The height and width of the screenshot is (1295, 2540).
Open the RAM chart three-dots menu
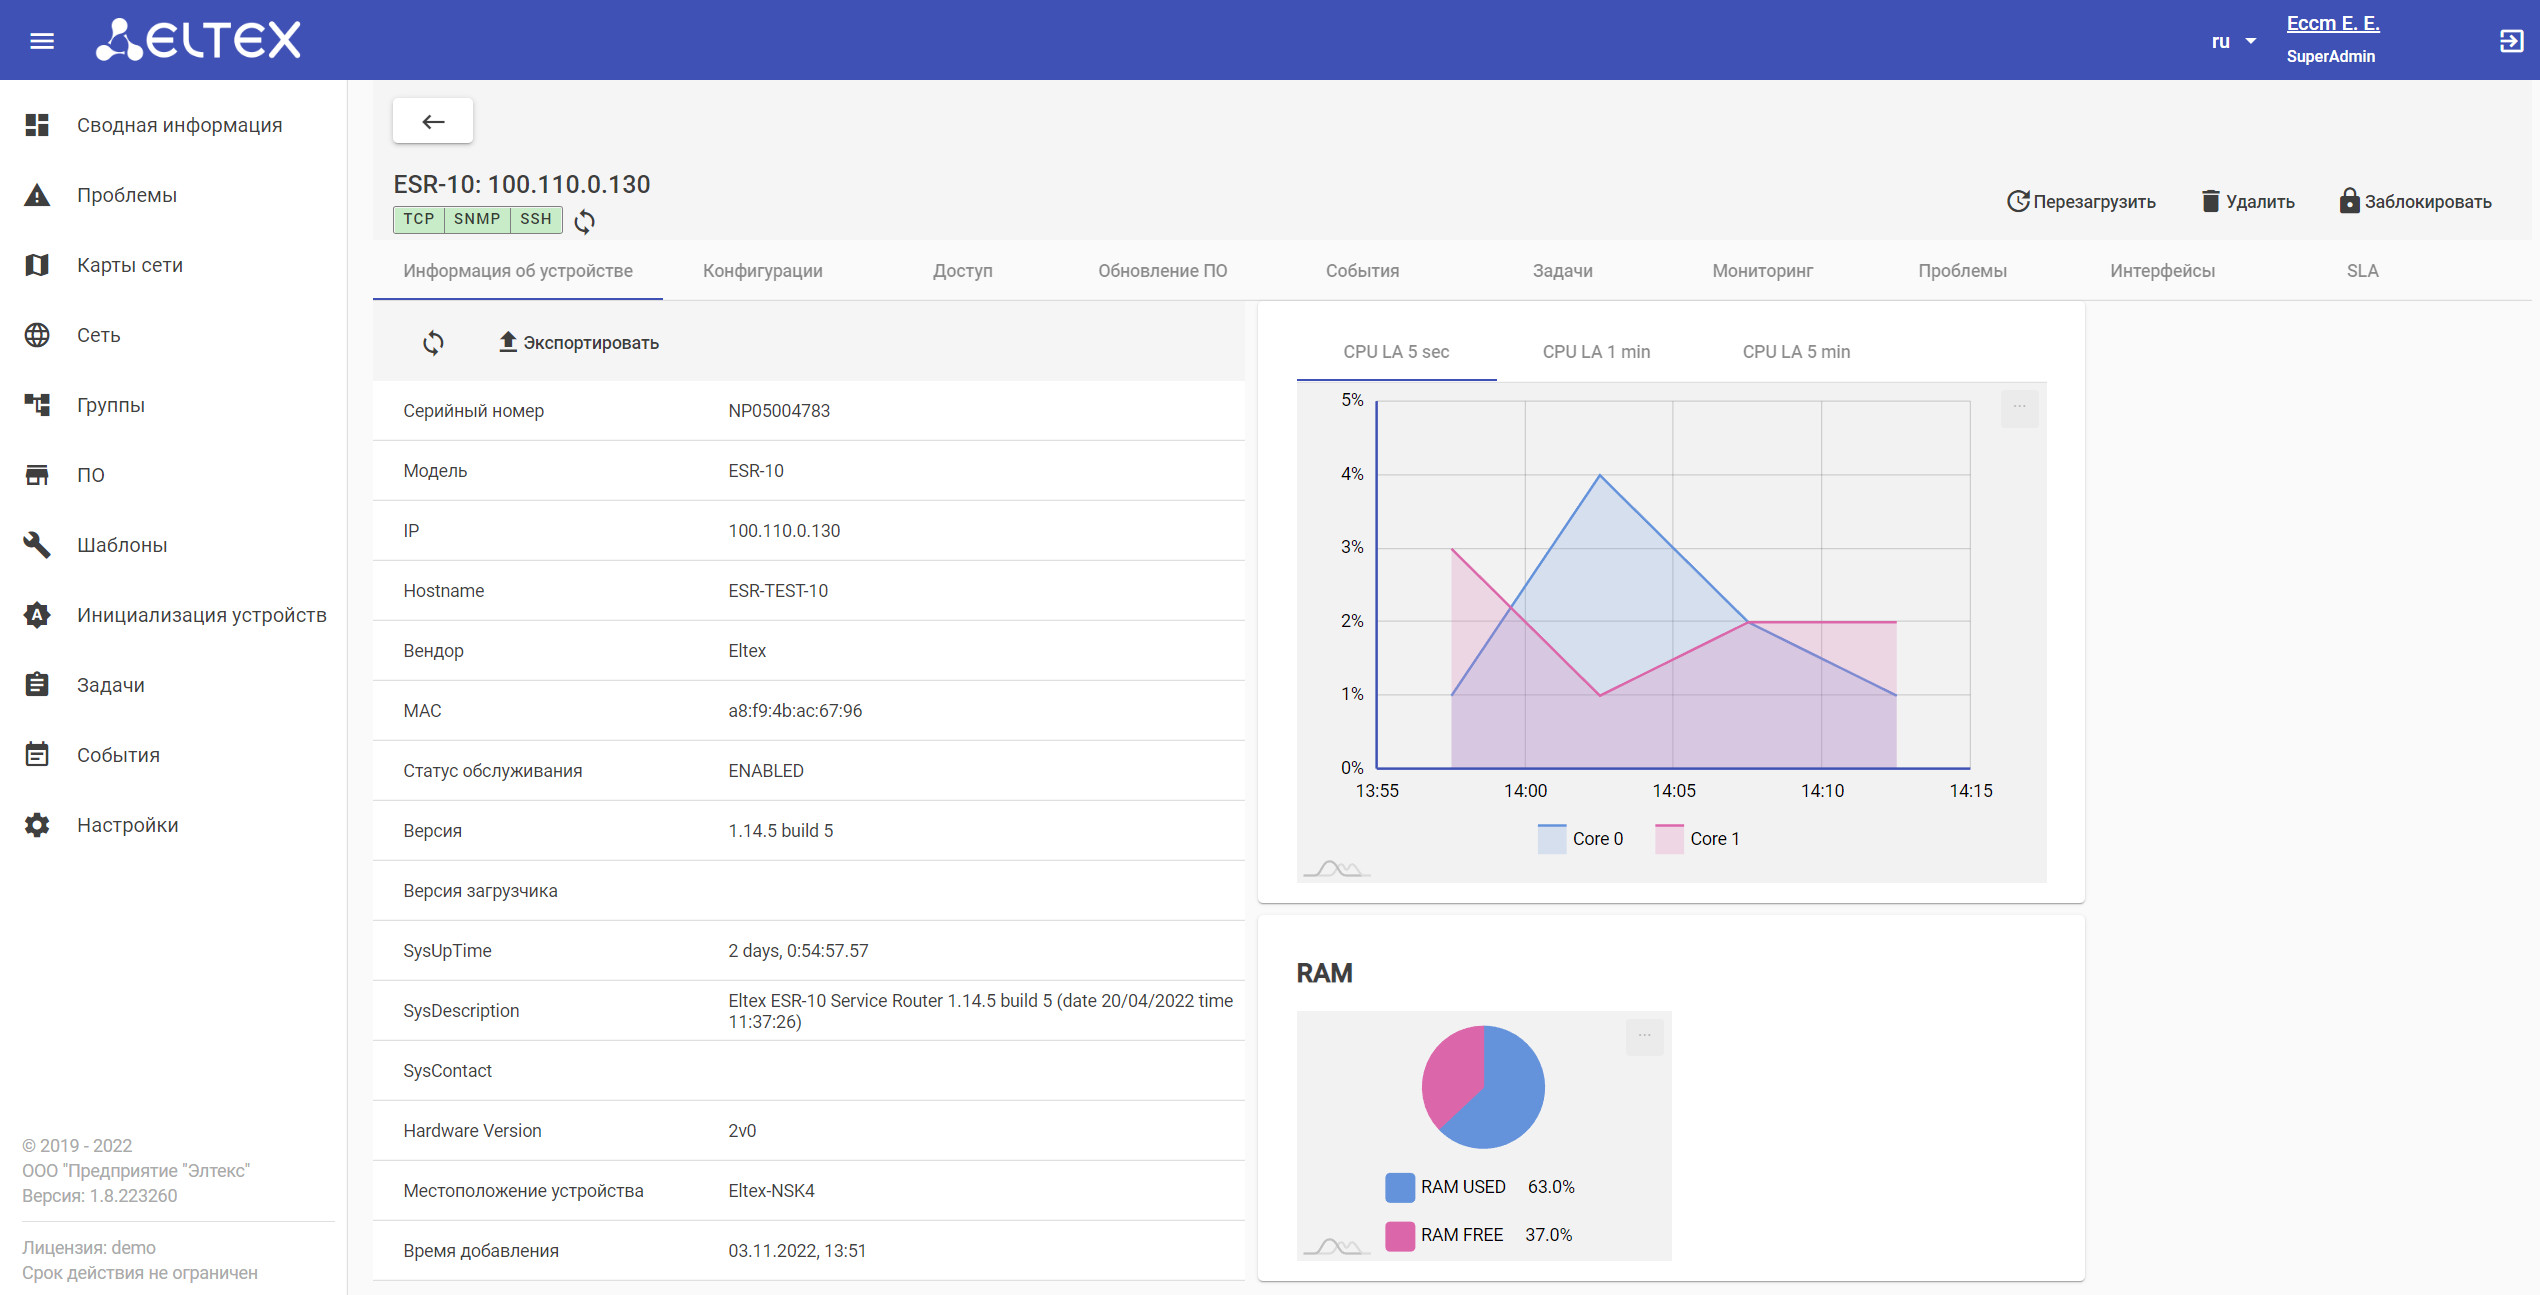(1644, 1036)
